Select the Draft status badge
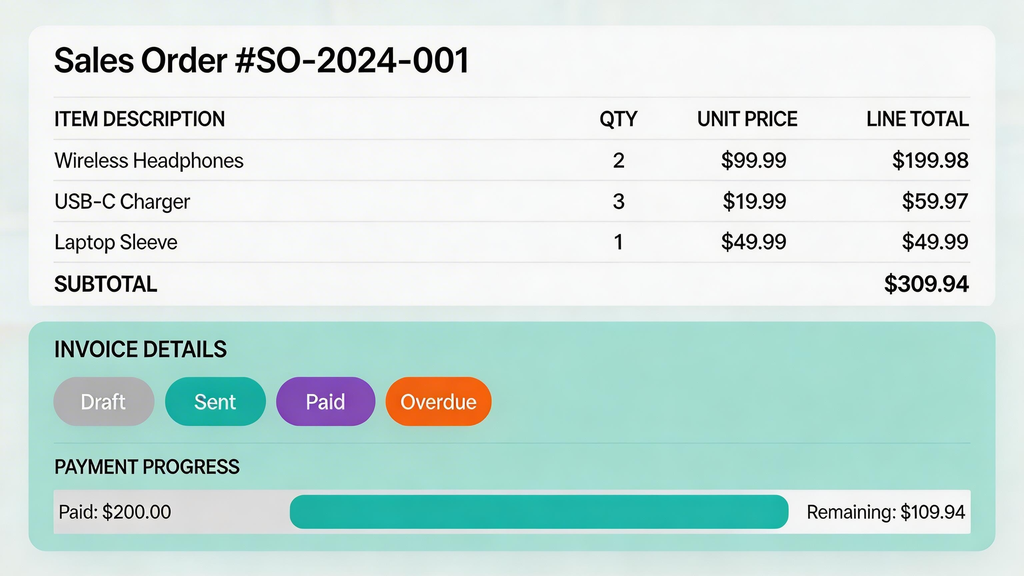The height and width of the screenshot is (576, 1024). pyautogui.click(x=103, y=401)
